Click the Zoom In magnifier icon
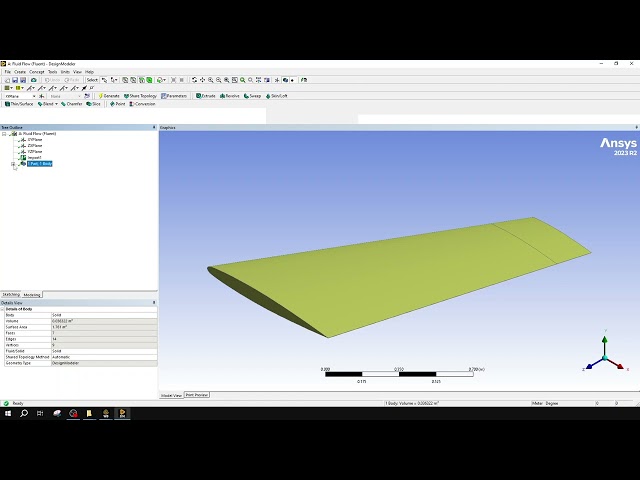The width and height of the screenshot is (640, 480). (211, 80)
